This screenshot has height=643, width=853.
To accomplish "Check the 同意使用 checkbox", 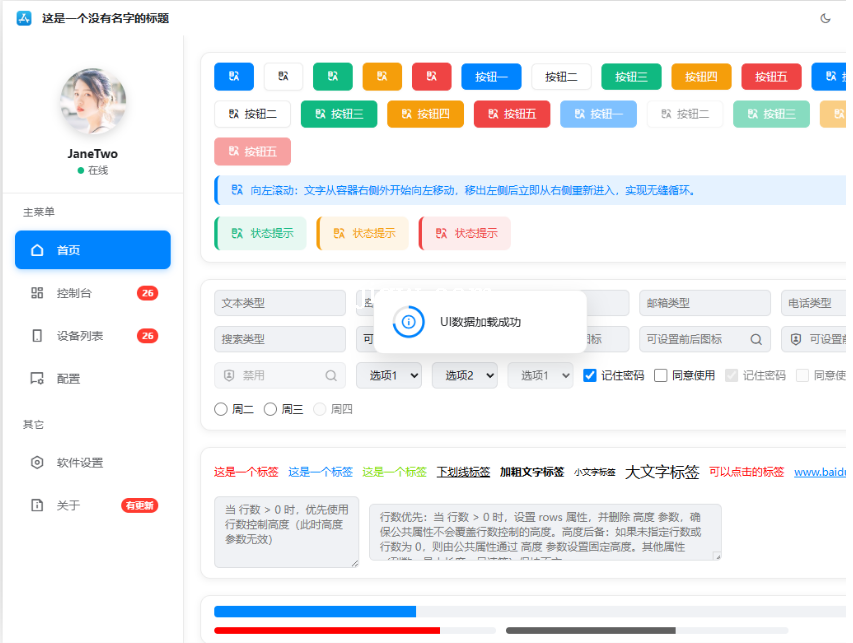I will click(660, 375).
